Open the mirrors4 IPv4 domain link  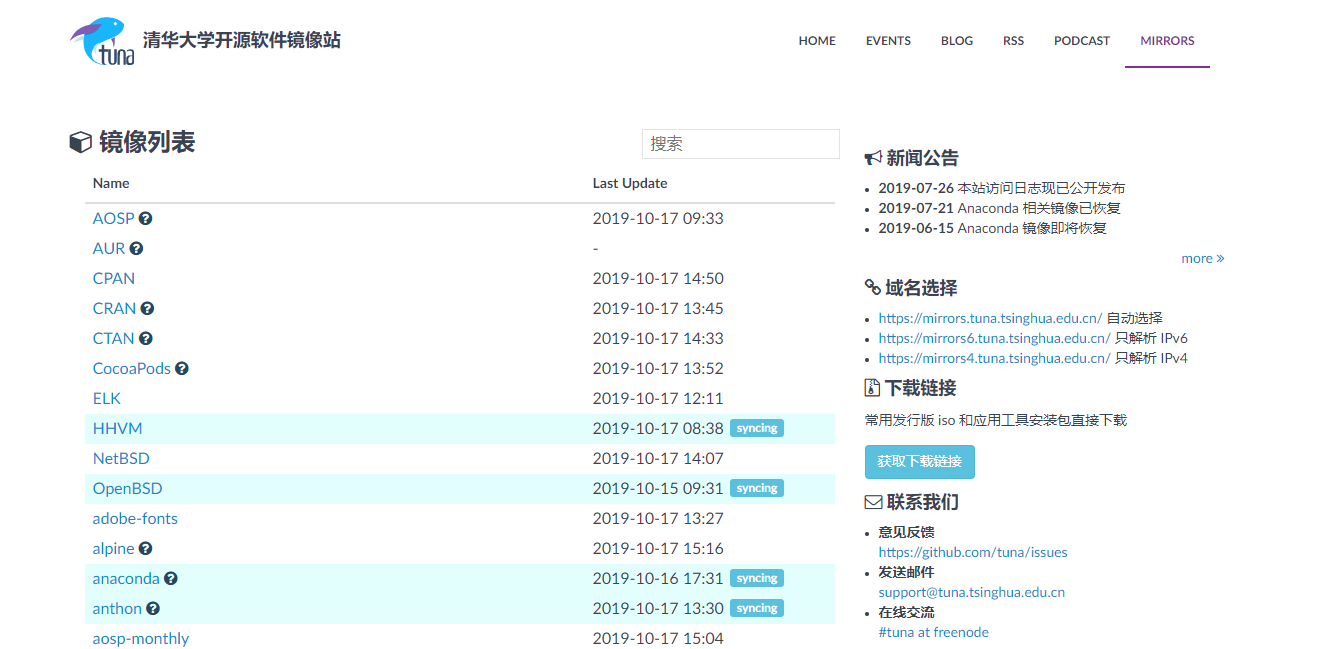click(995, 358)
